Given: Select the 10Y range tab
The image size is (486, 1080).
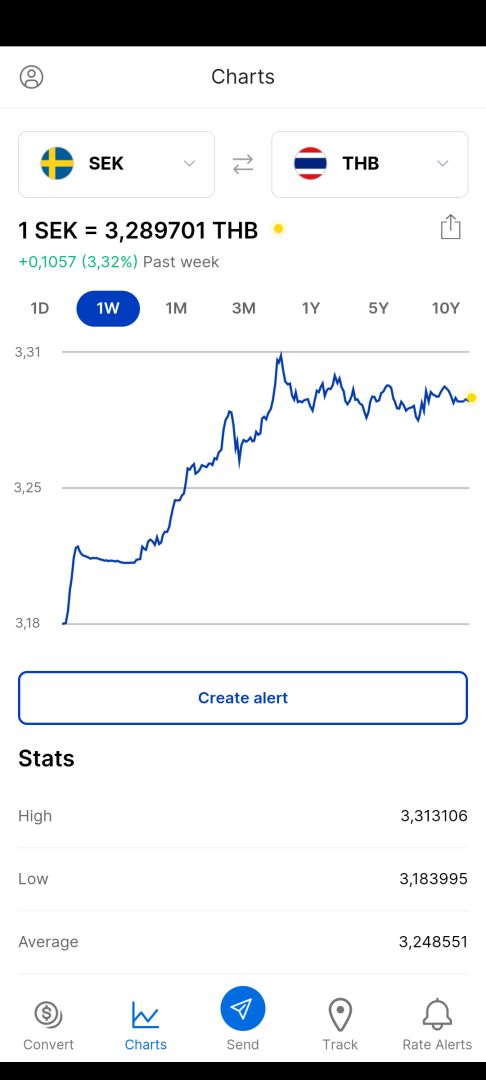Looking at the screenshot, I should click(445, 309).
